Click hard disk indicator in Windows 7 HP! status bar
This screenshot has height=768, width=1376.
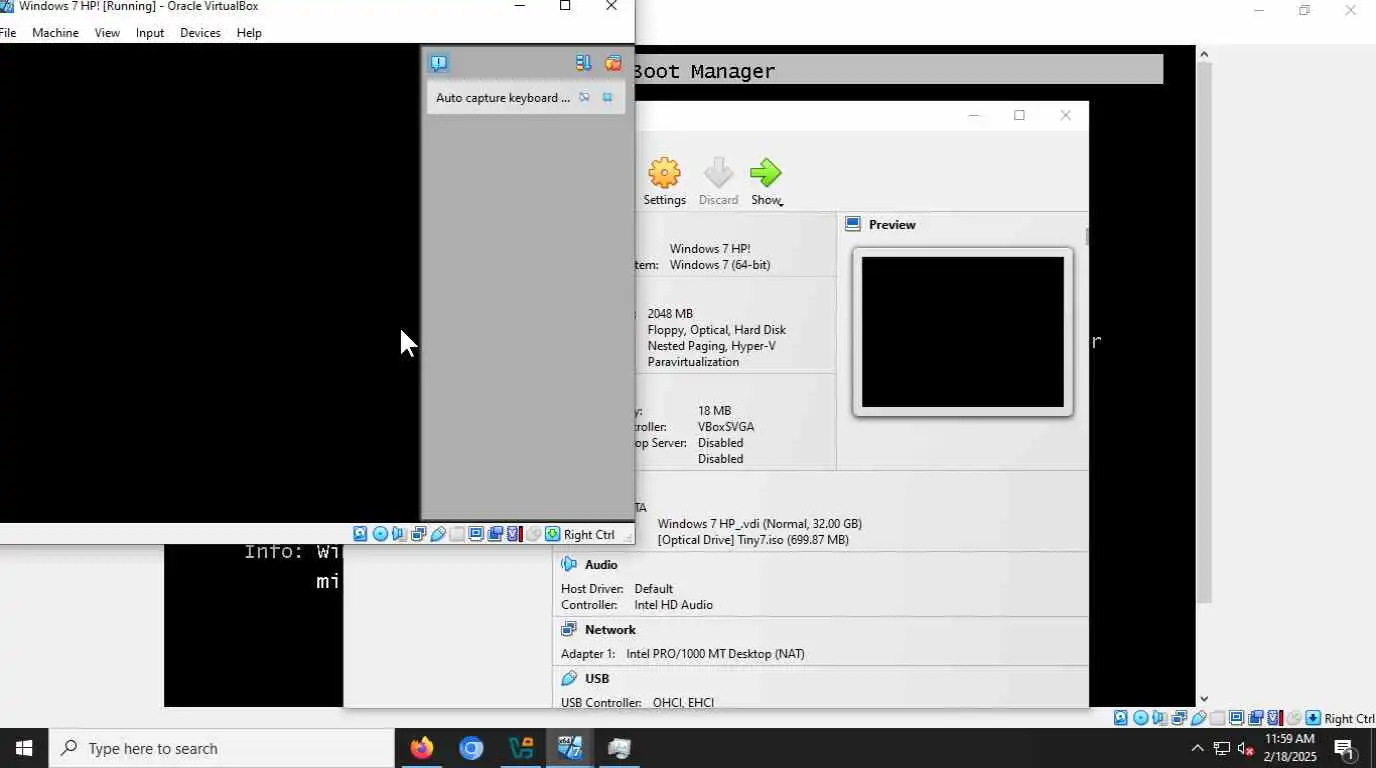tap(360, 534)
